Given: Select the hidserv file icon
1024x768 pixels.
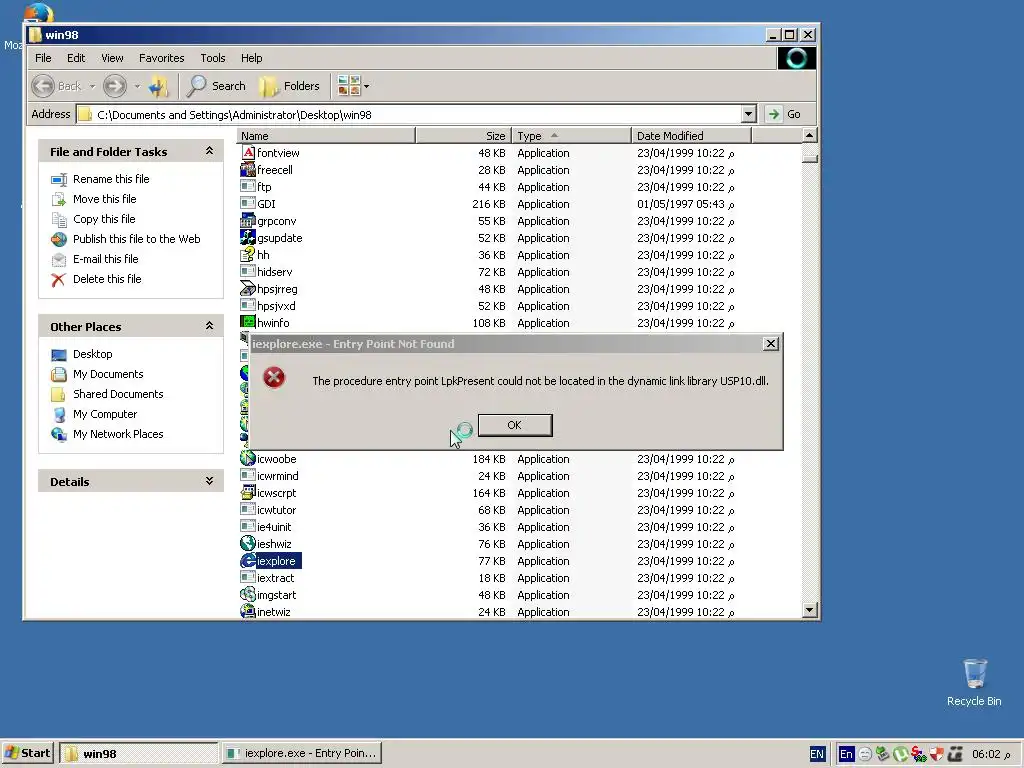Looking at the screenshot, I should click(x=248, y=272).
